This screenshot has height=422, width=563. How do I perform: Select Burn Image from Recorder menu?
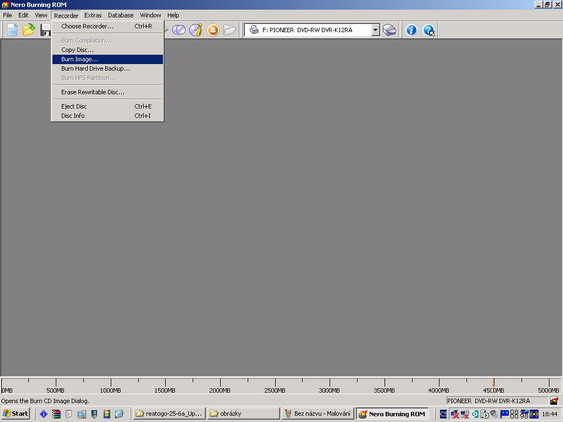pos(107,59)
